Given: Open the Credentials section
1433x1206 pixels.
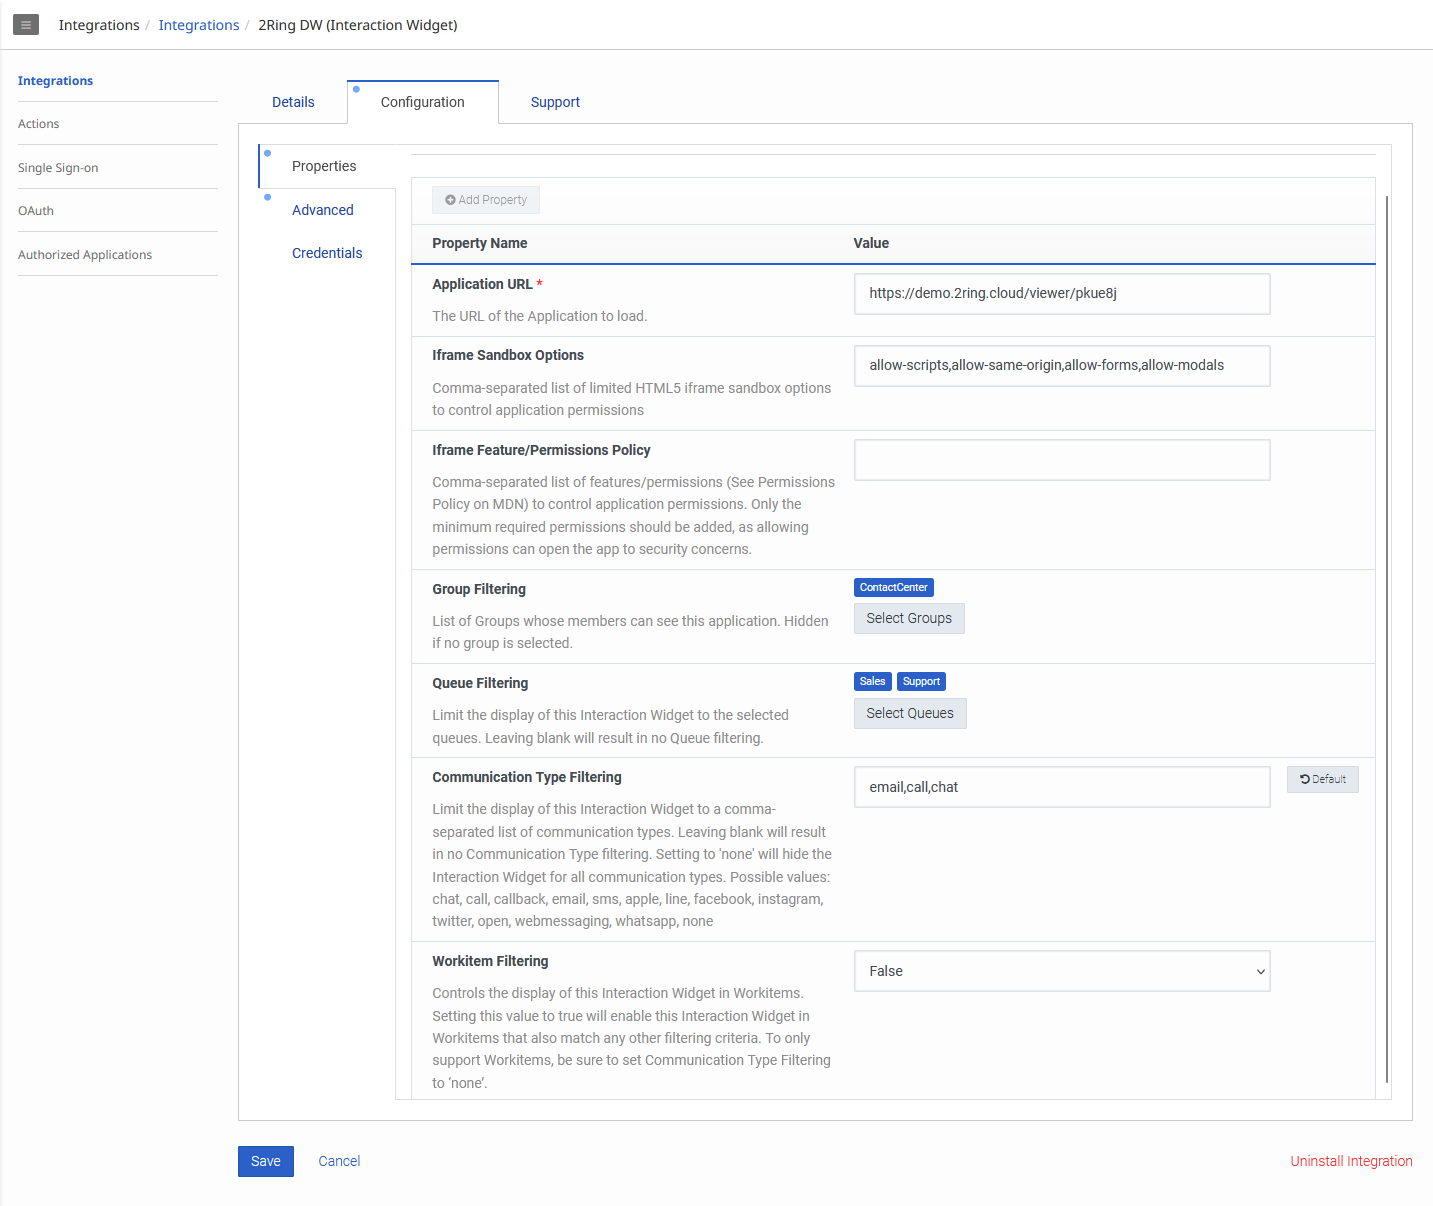Looking at the screenshot, I should 327,253.
